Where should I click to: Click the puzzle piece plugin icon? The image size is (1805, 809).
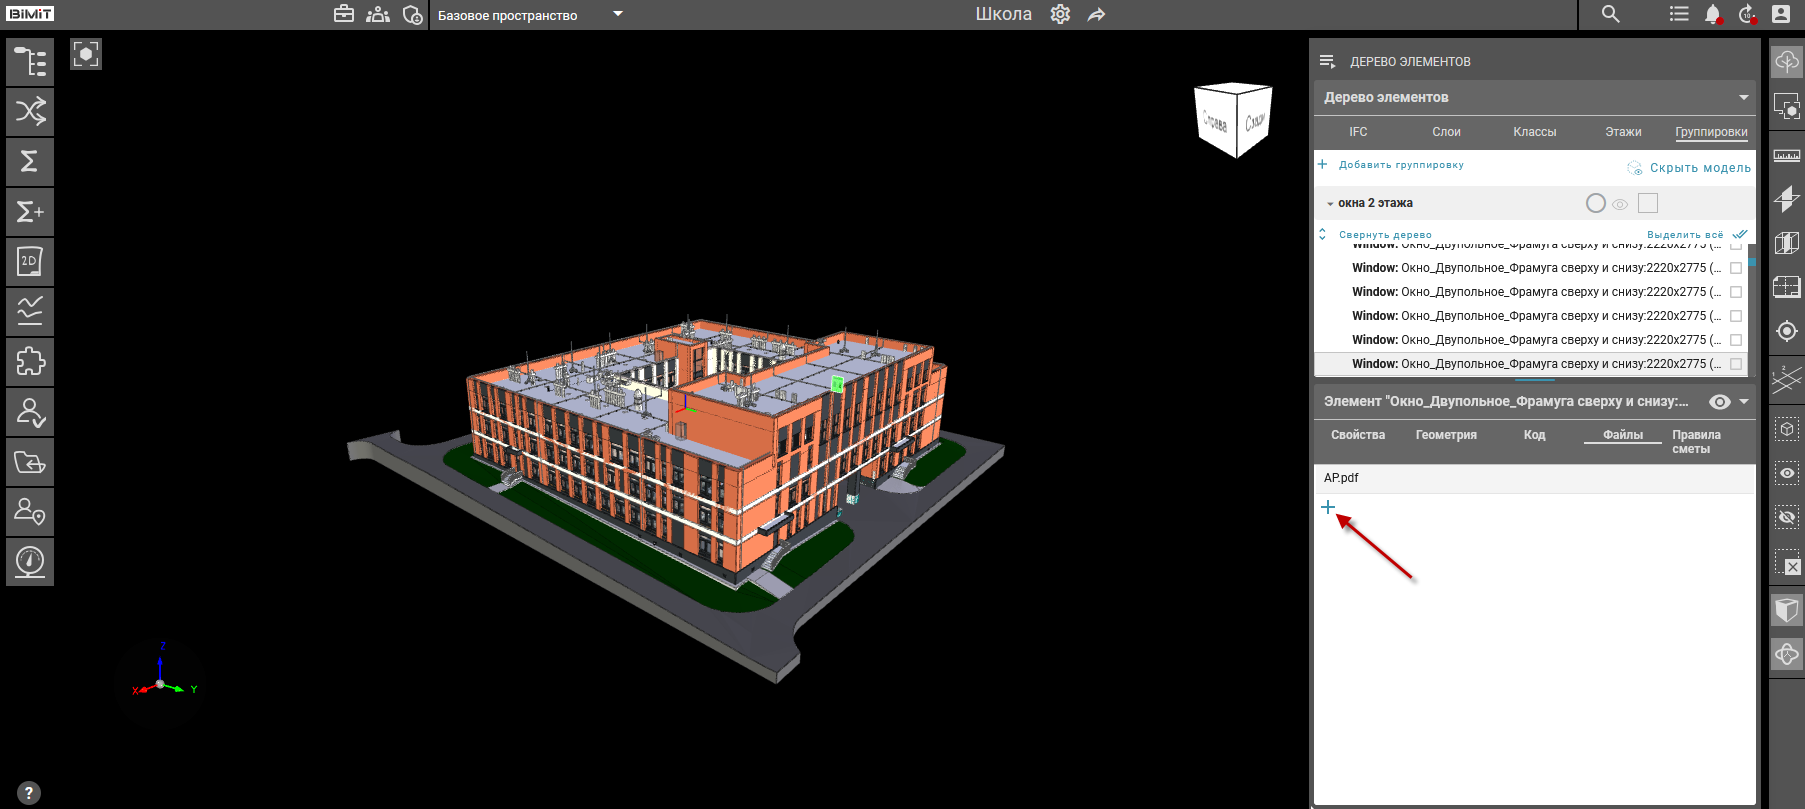point(30,361)
